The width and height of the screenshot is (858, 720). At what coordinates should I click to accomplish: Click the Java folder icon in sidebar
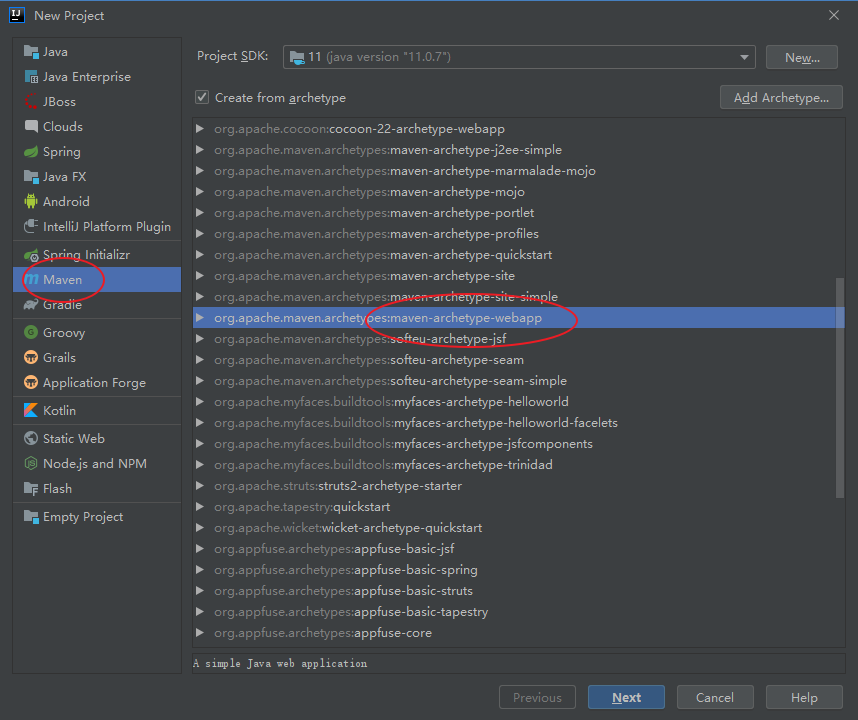(x=31, y=51)
